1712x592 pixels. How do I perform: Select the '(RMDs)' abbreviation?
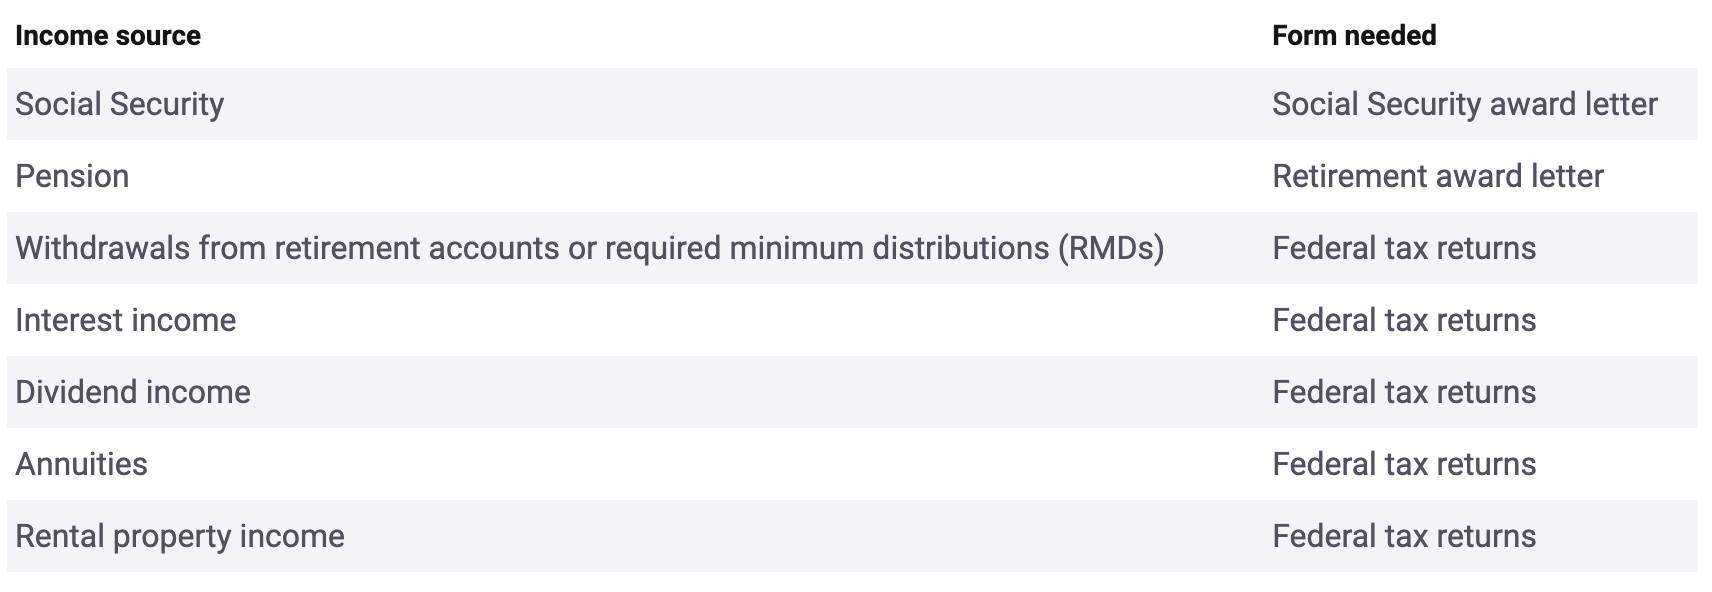click(1111, 248)
